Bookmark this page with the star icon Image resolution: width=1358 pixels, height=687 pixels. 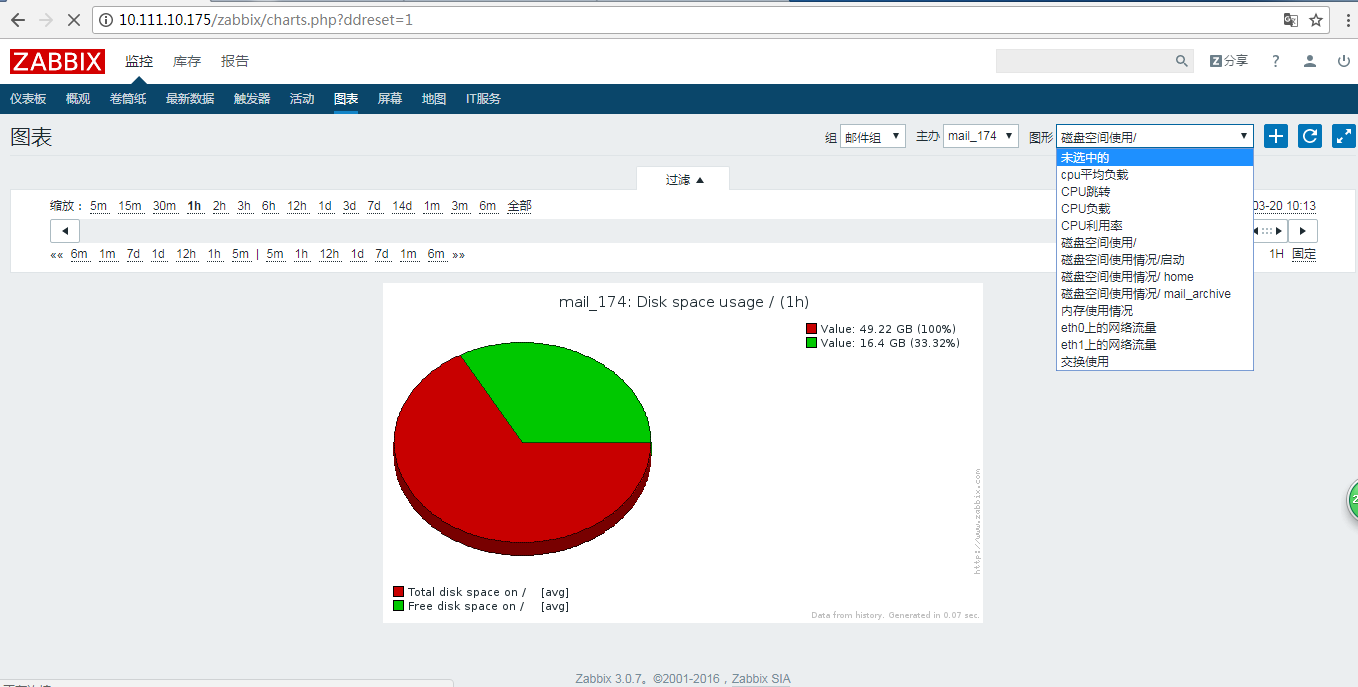point(1317,20)
